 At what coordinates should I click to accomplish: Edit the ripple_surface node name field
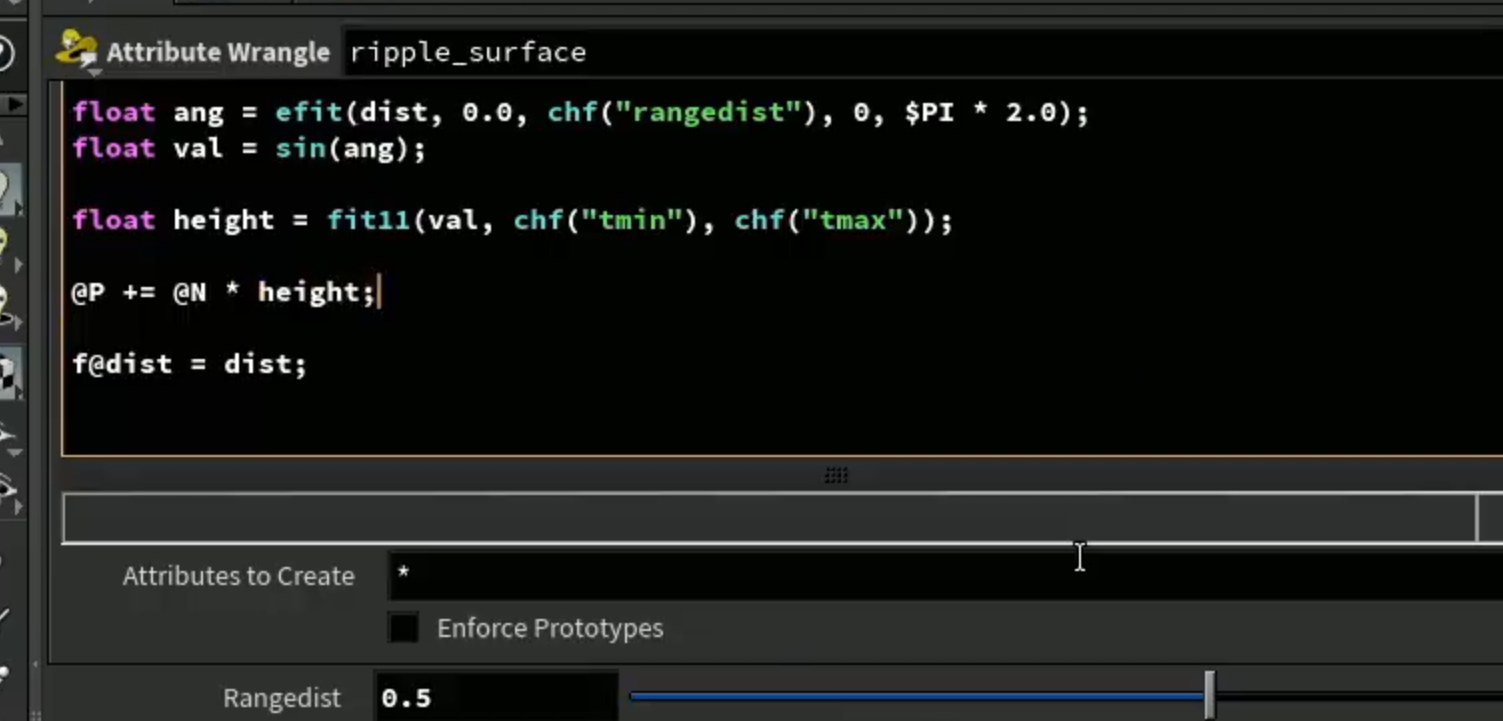[922, 52]
